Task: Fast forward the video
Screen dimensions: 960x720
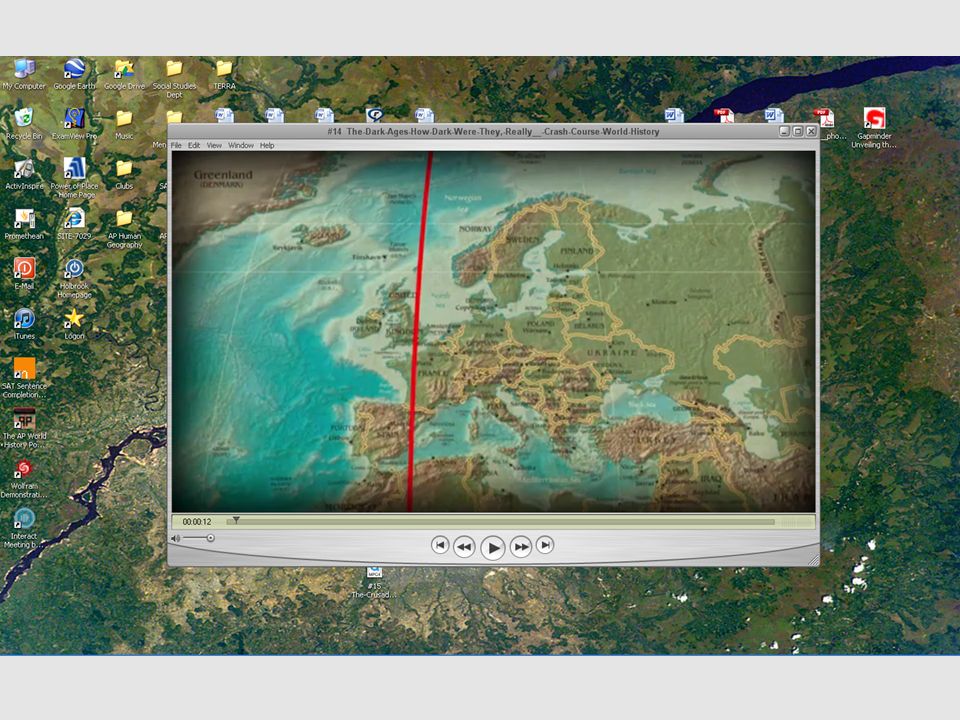Action: point(520,546)
